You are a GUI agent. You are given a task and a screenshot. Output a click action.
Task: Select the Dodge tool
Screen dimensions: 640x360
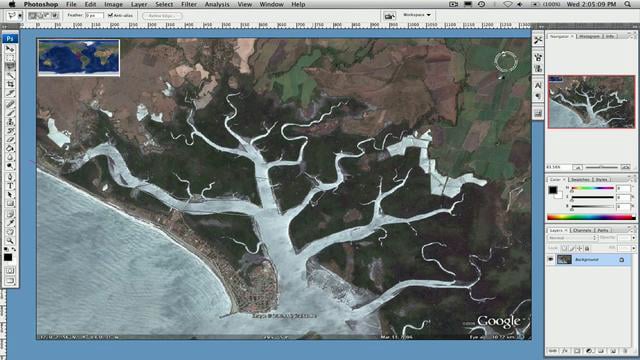point(10,166)
